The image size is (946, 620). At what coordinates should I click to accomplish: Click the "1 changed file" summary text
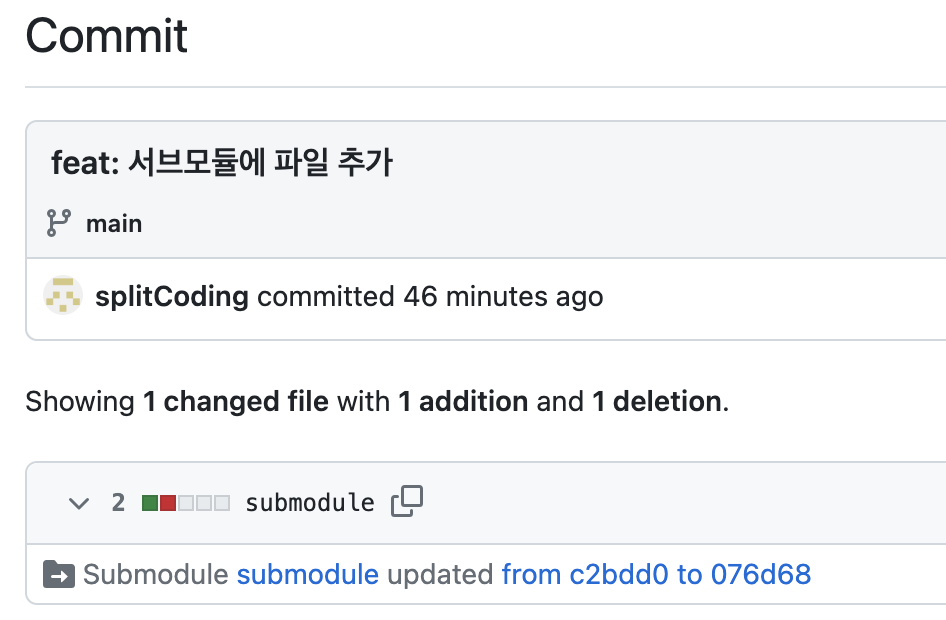(235, 402)
